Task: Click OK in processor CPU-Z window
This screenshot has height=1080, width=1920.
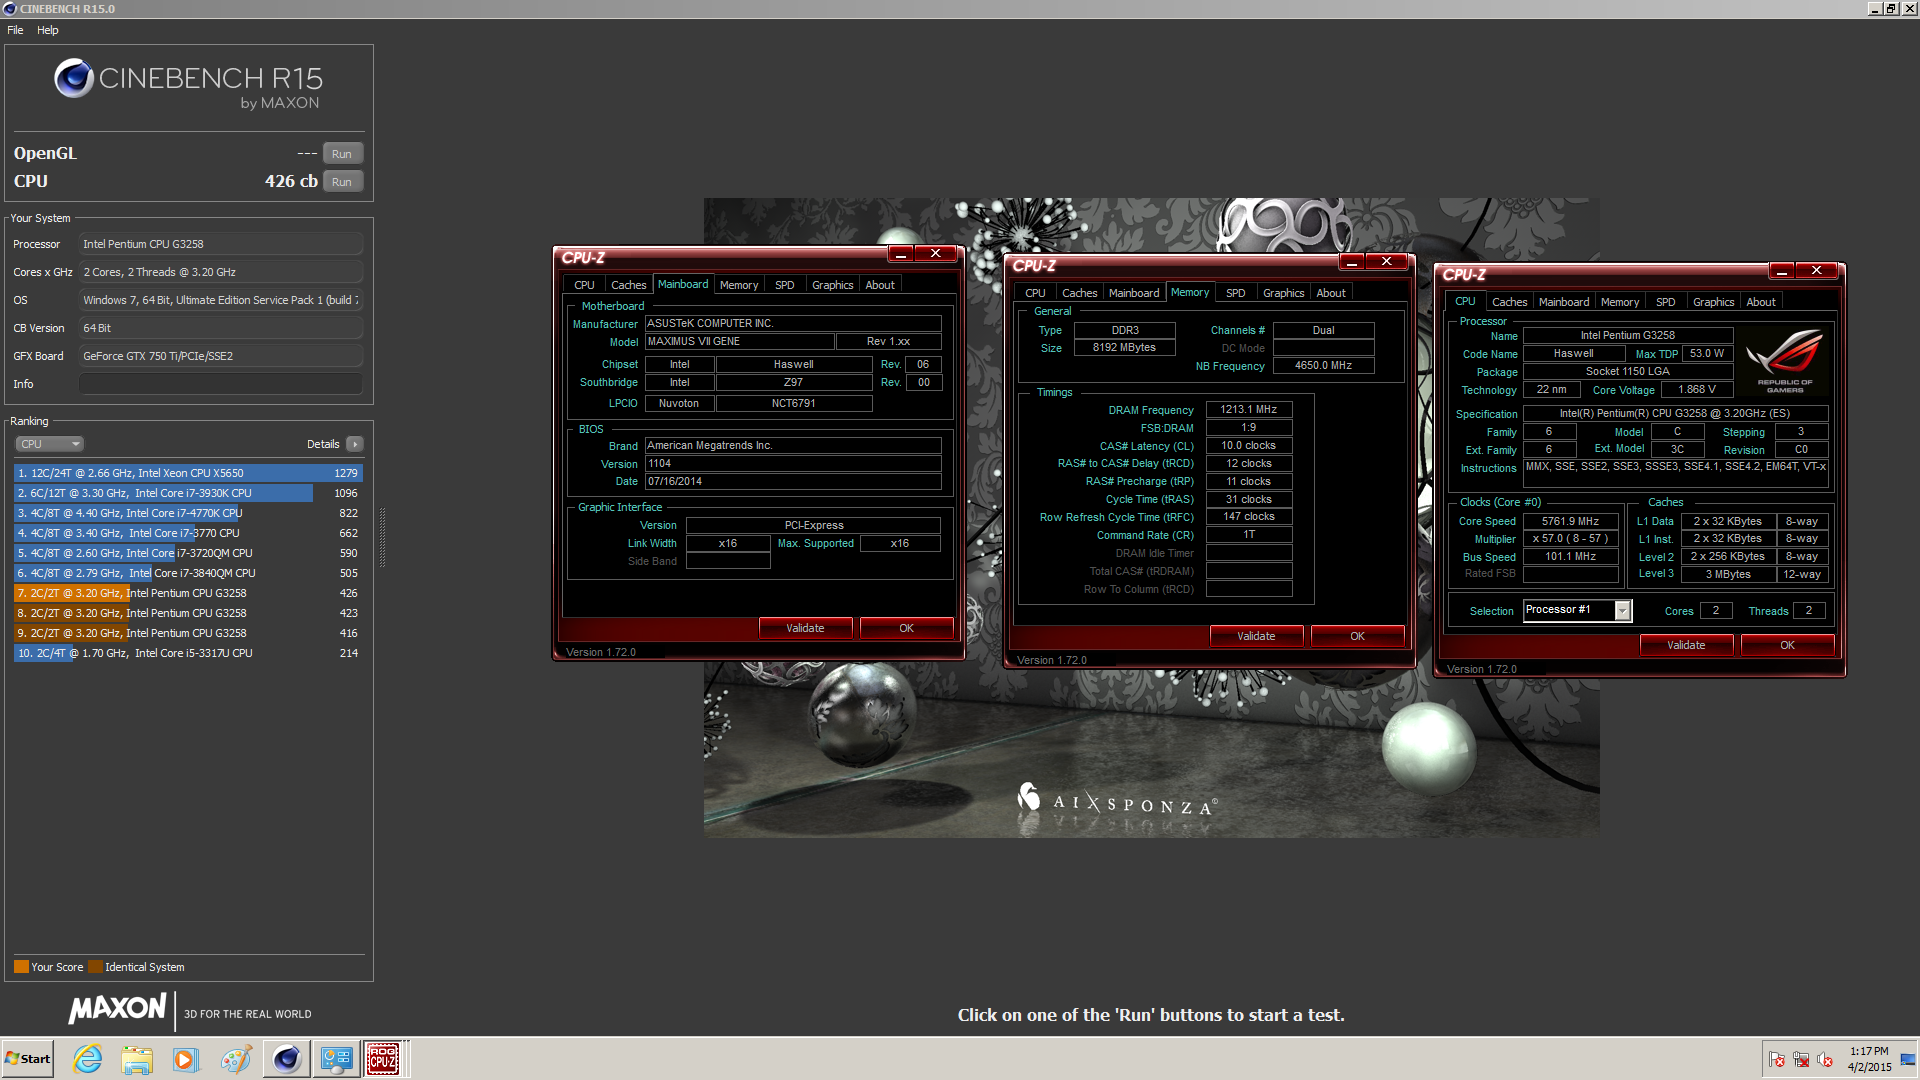Action: pyautogui.click(x=1787, y=645)
